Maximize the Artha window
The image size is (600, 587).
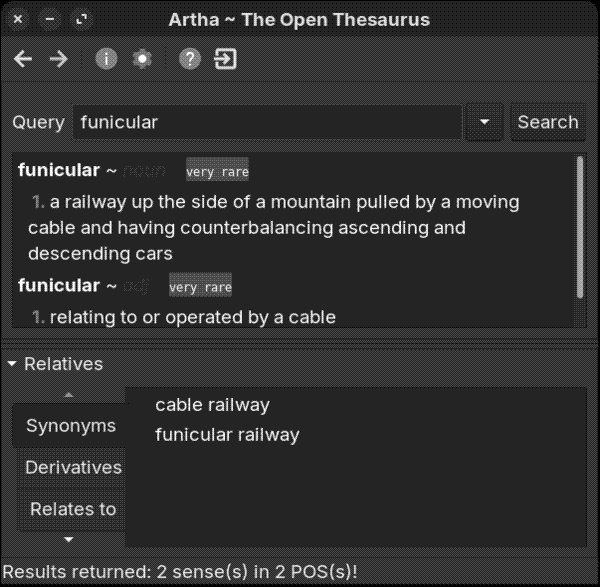pyautogui.click(x=82, y=19)
